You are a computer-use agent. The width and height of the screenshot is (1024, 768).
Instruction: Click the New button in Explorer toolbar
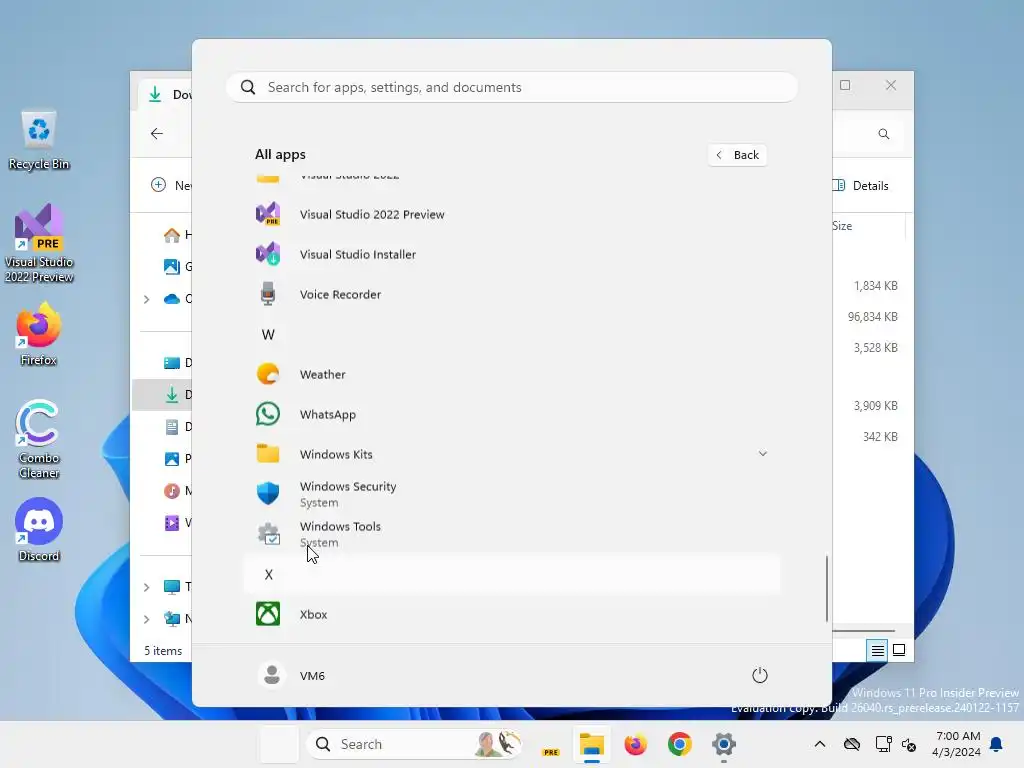(171, 185)
